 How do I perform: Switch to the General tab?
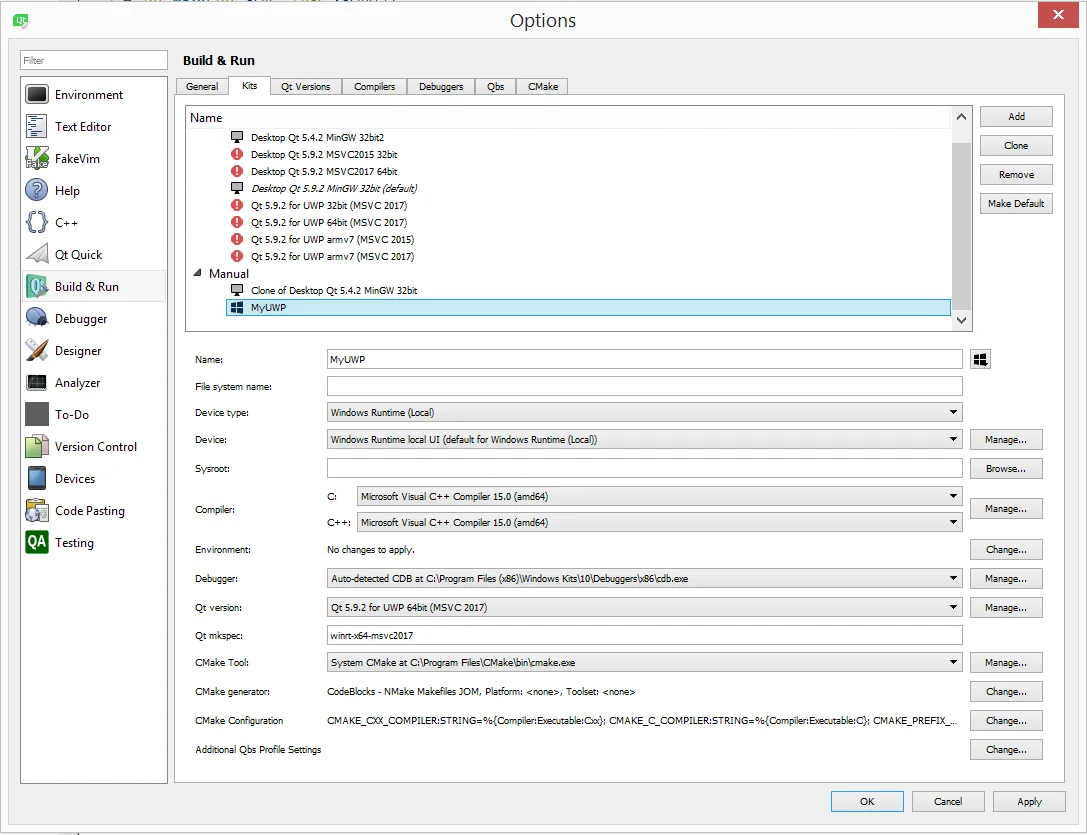[x=202, y=87]
